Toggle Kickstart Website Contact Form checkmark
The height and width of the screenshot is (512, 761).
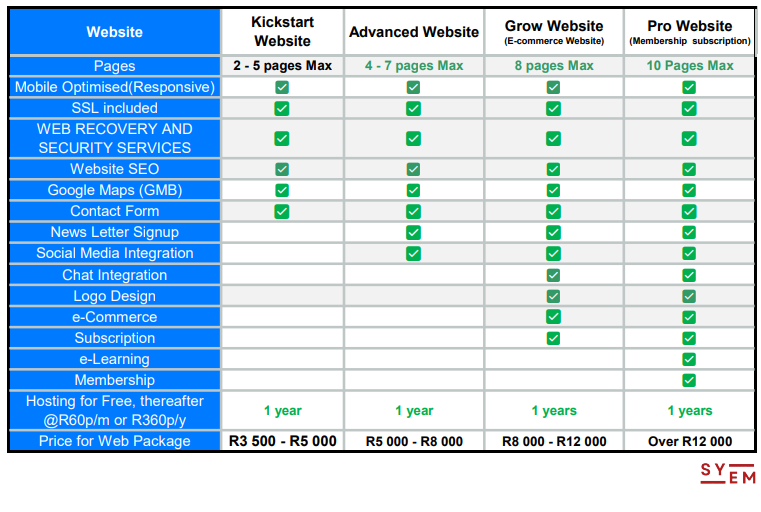282,211
